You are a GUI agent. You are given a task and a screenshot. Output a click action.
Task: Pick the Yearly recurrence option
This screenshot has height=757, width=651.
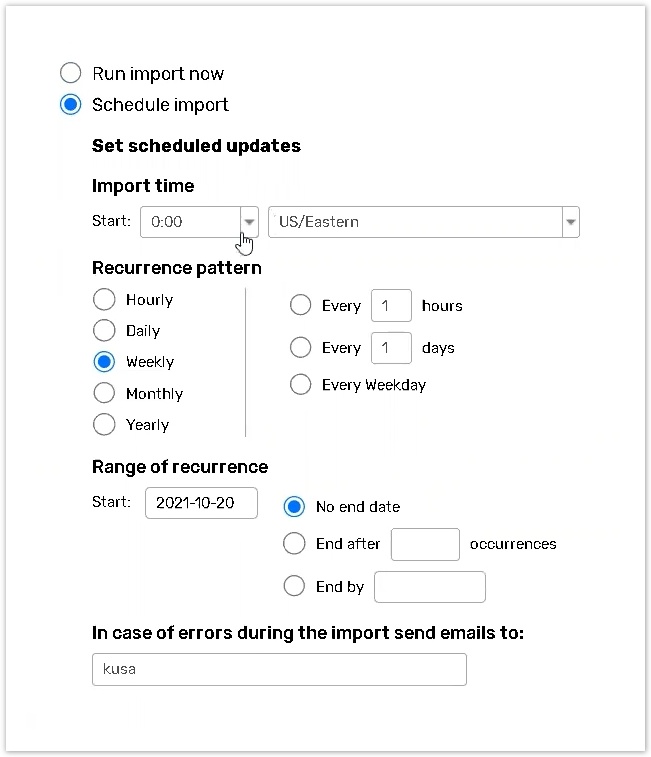(x=104, y=425)
